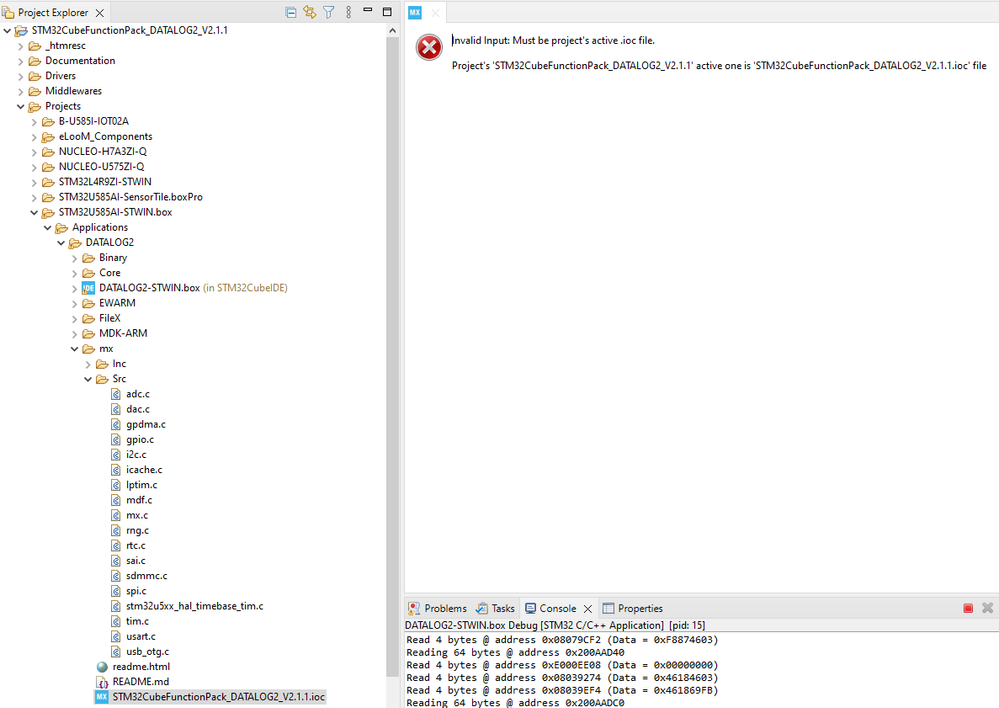Viewport: 999px width, 708px height.
Task: Terminate the debug session with red stop button
Action: 968,608
